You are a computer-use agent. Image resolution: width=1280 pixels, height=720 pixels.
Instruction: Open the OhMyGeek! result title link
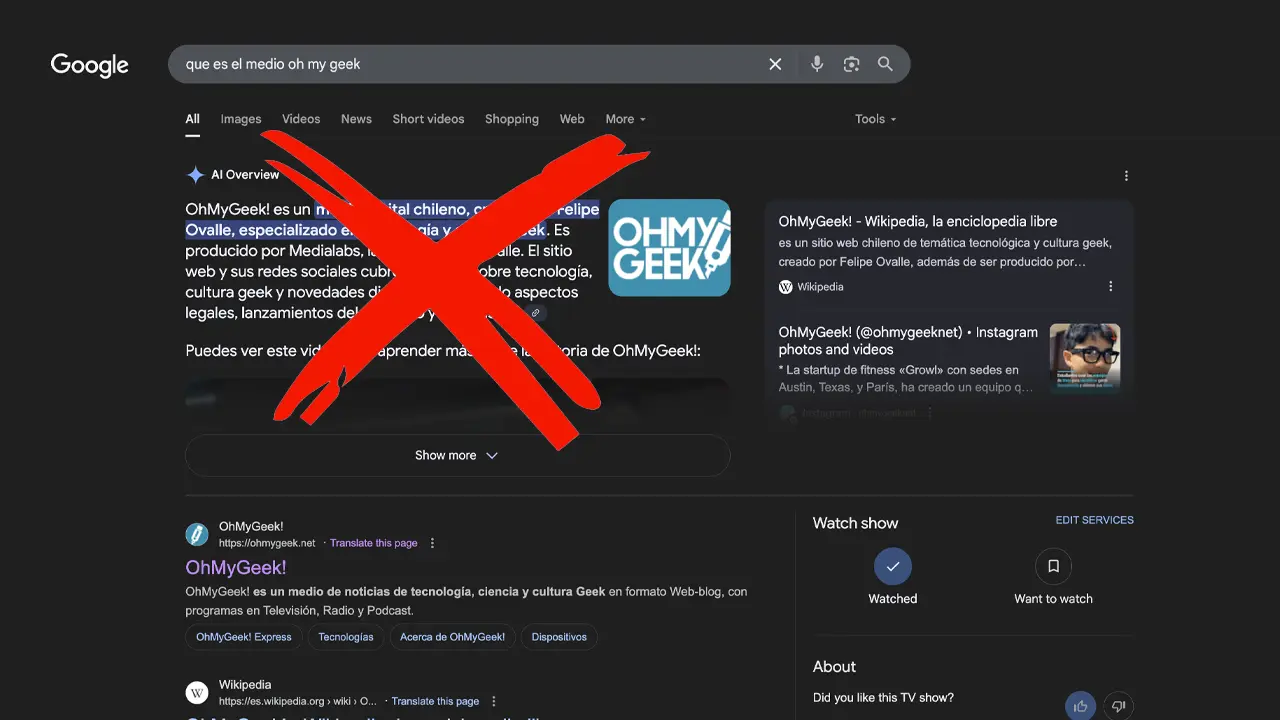pyautogui.click(x=236, y=567)
